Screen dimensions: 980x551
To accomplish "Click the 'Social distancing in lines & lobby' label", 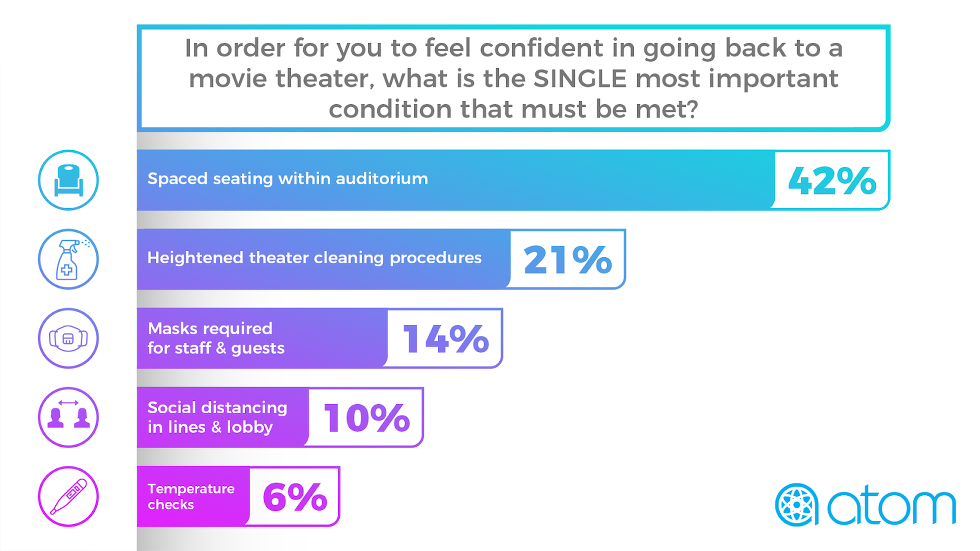I will pyautogui.click(x=217, y=416).
